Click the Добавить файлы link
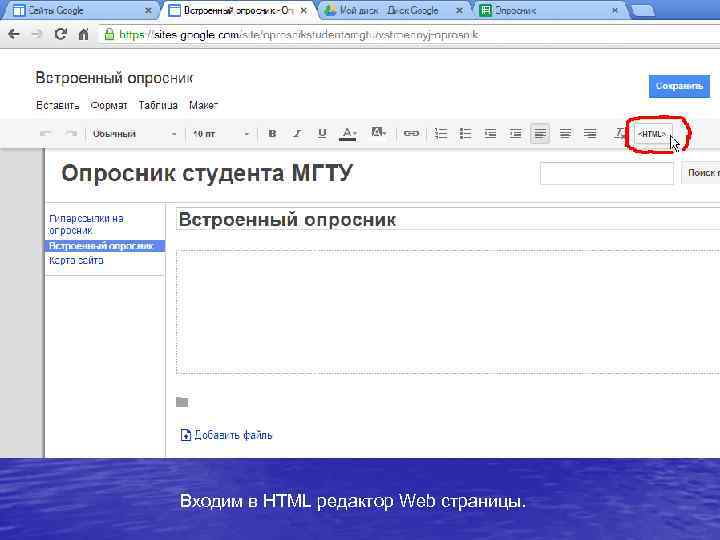This screenshot has height=540, width=720. [233, 435]
